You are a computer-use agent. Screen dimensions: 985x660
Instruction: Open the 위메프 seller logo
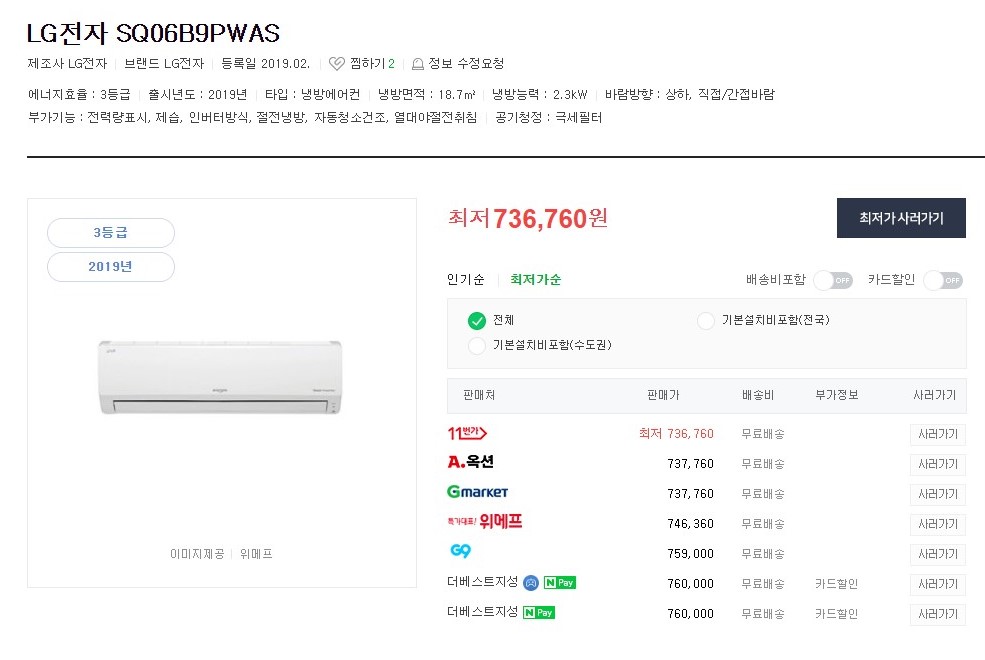484,522
